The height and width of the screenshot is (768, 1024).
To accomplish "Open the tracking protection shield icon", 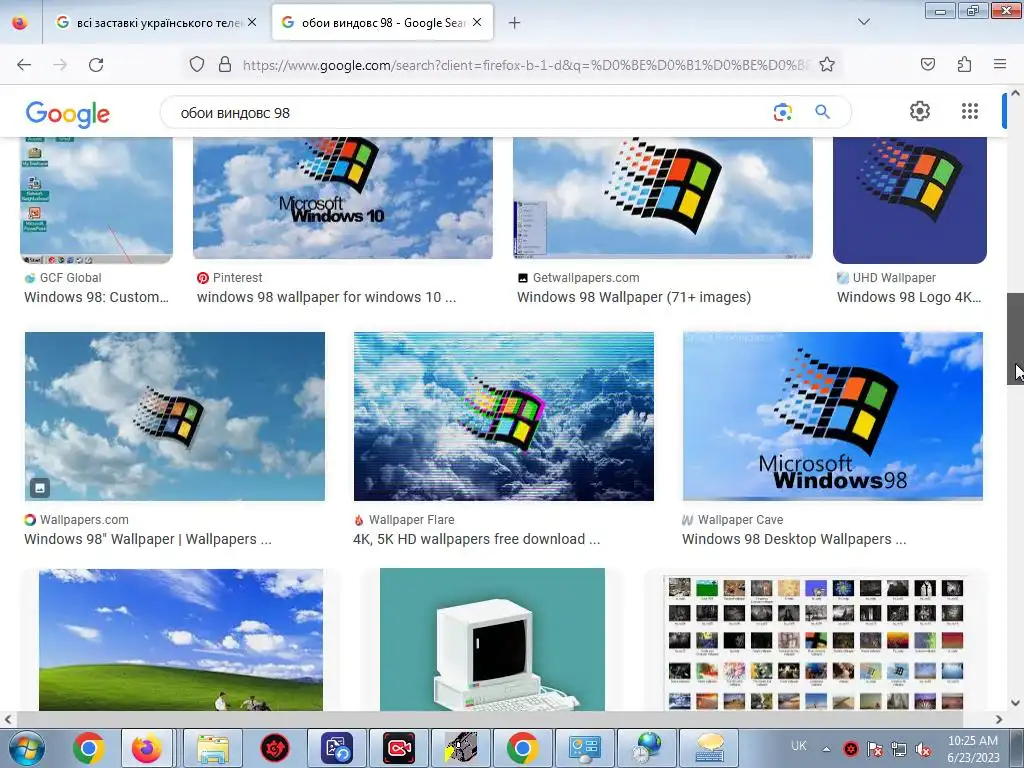I will (x=197, y=64).
